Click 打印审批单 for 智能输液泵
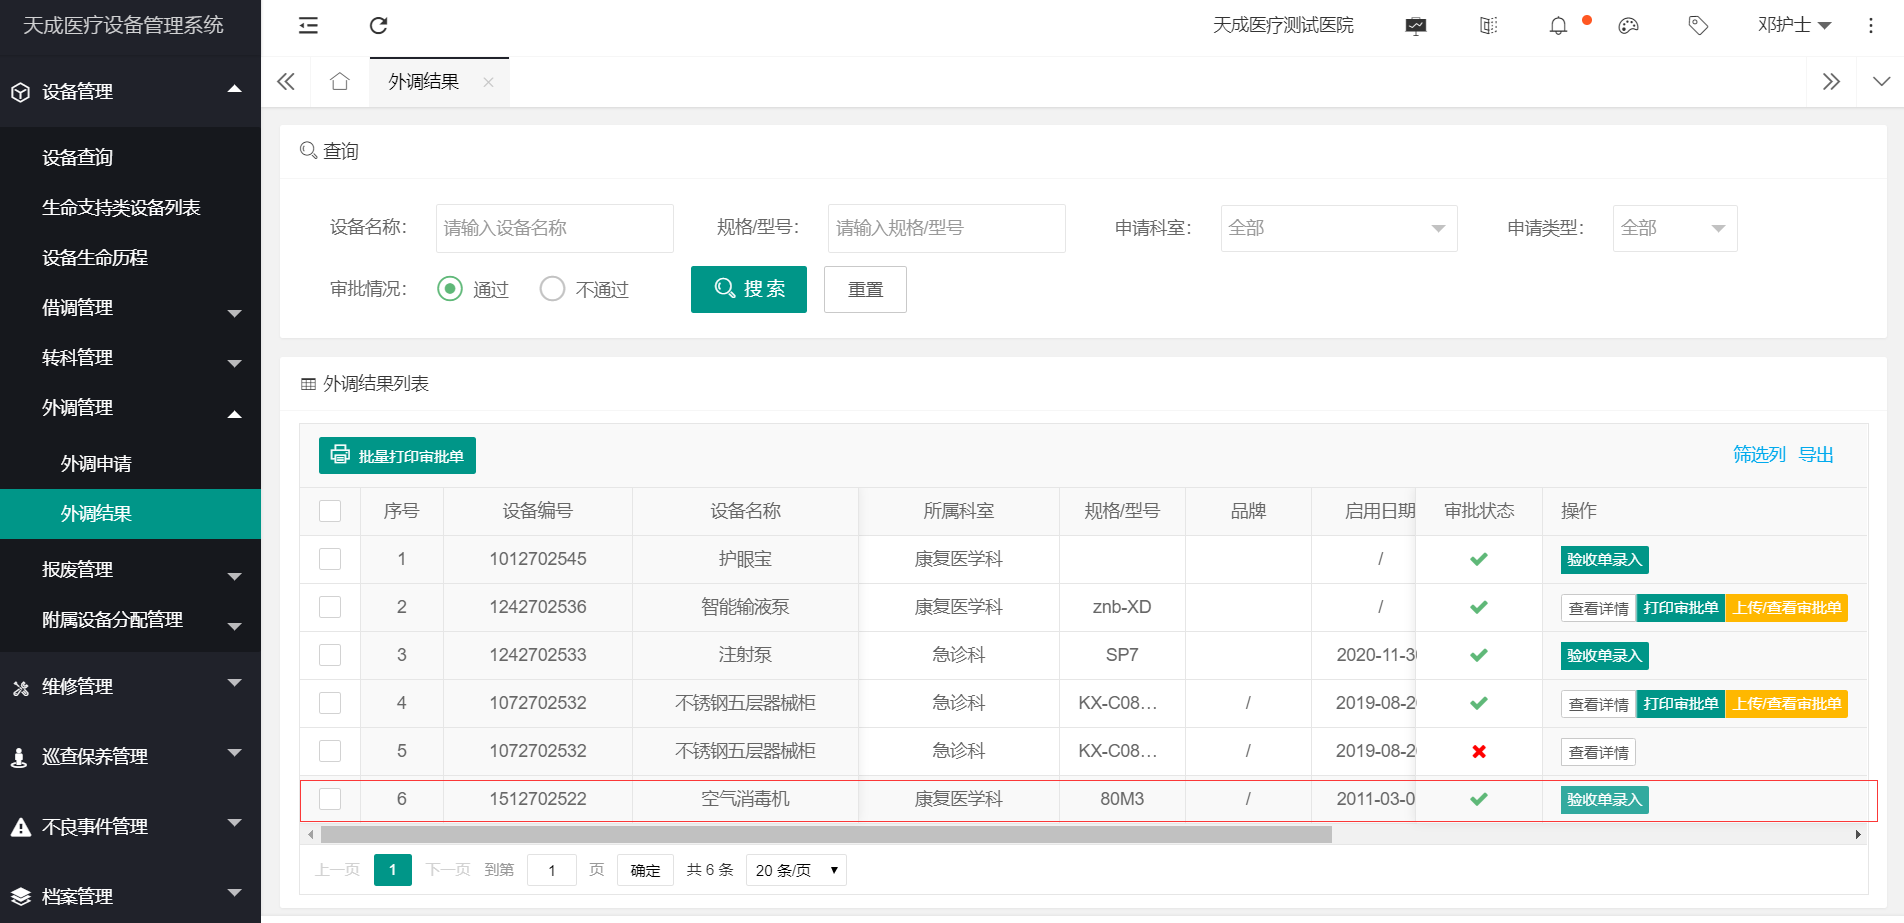This screenshot has height=923, width=1904. click(1681, 608)
